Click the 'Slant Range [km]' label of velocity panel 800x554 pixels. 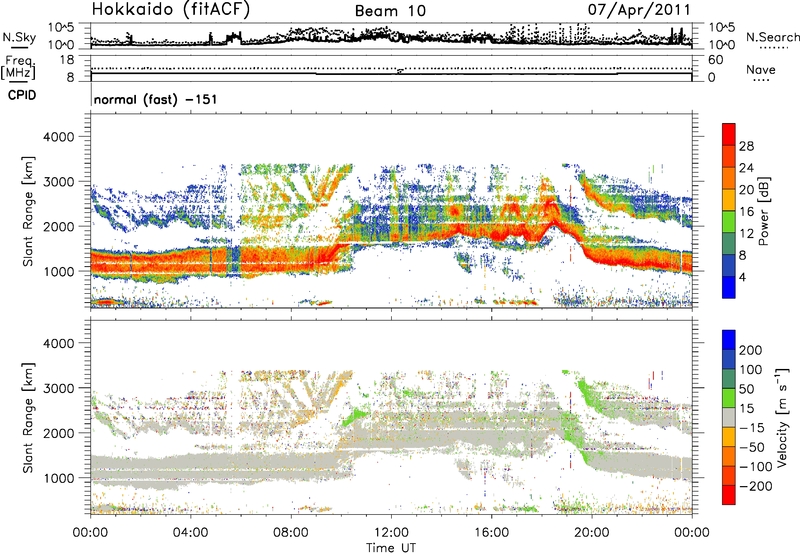(x=28, y=418)
